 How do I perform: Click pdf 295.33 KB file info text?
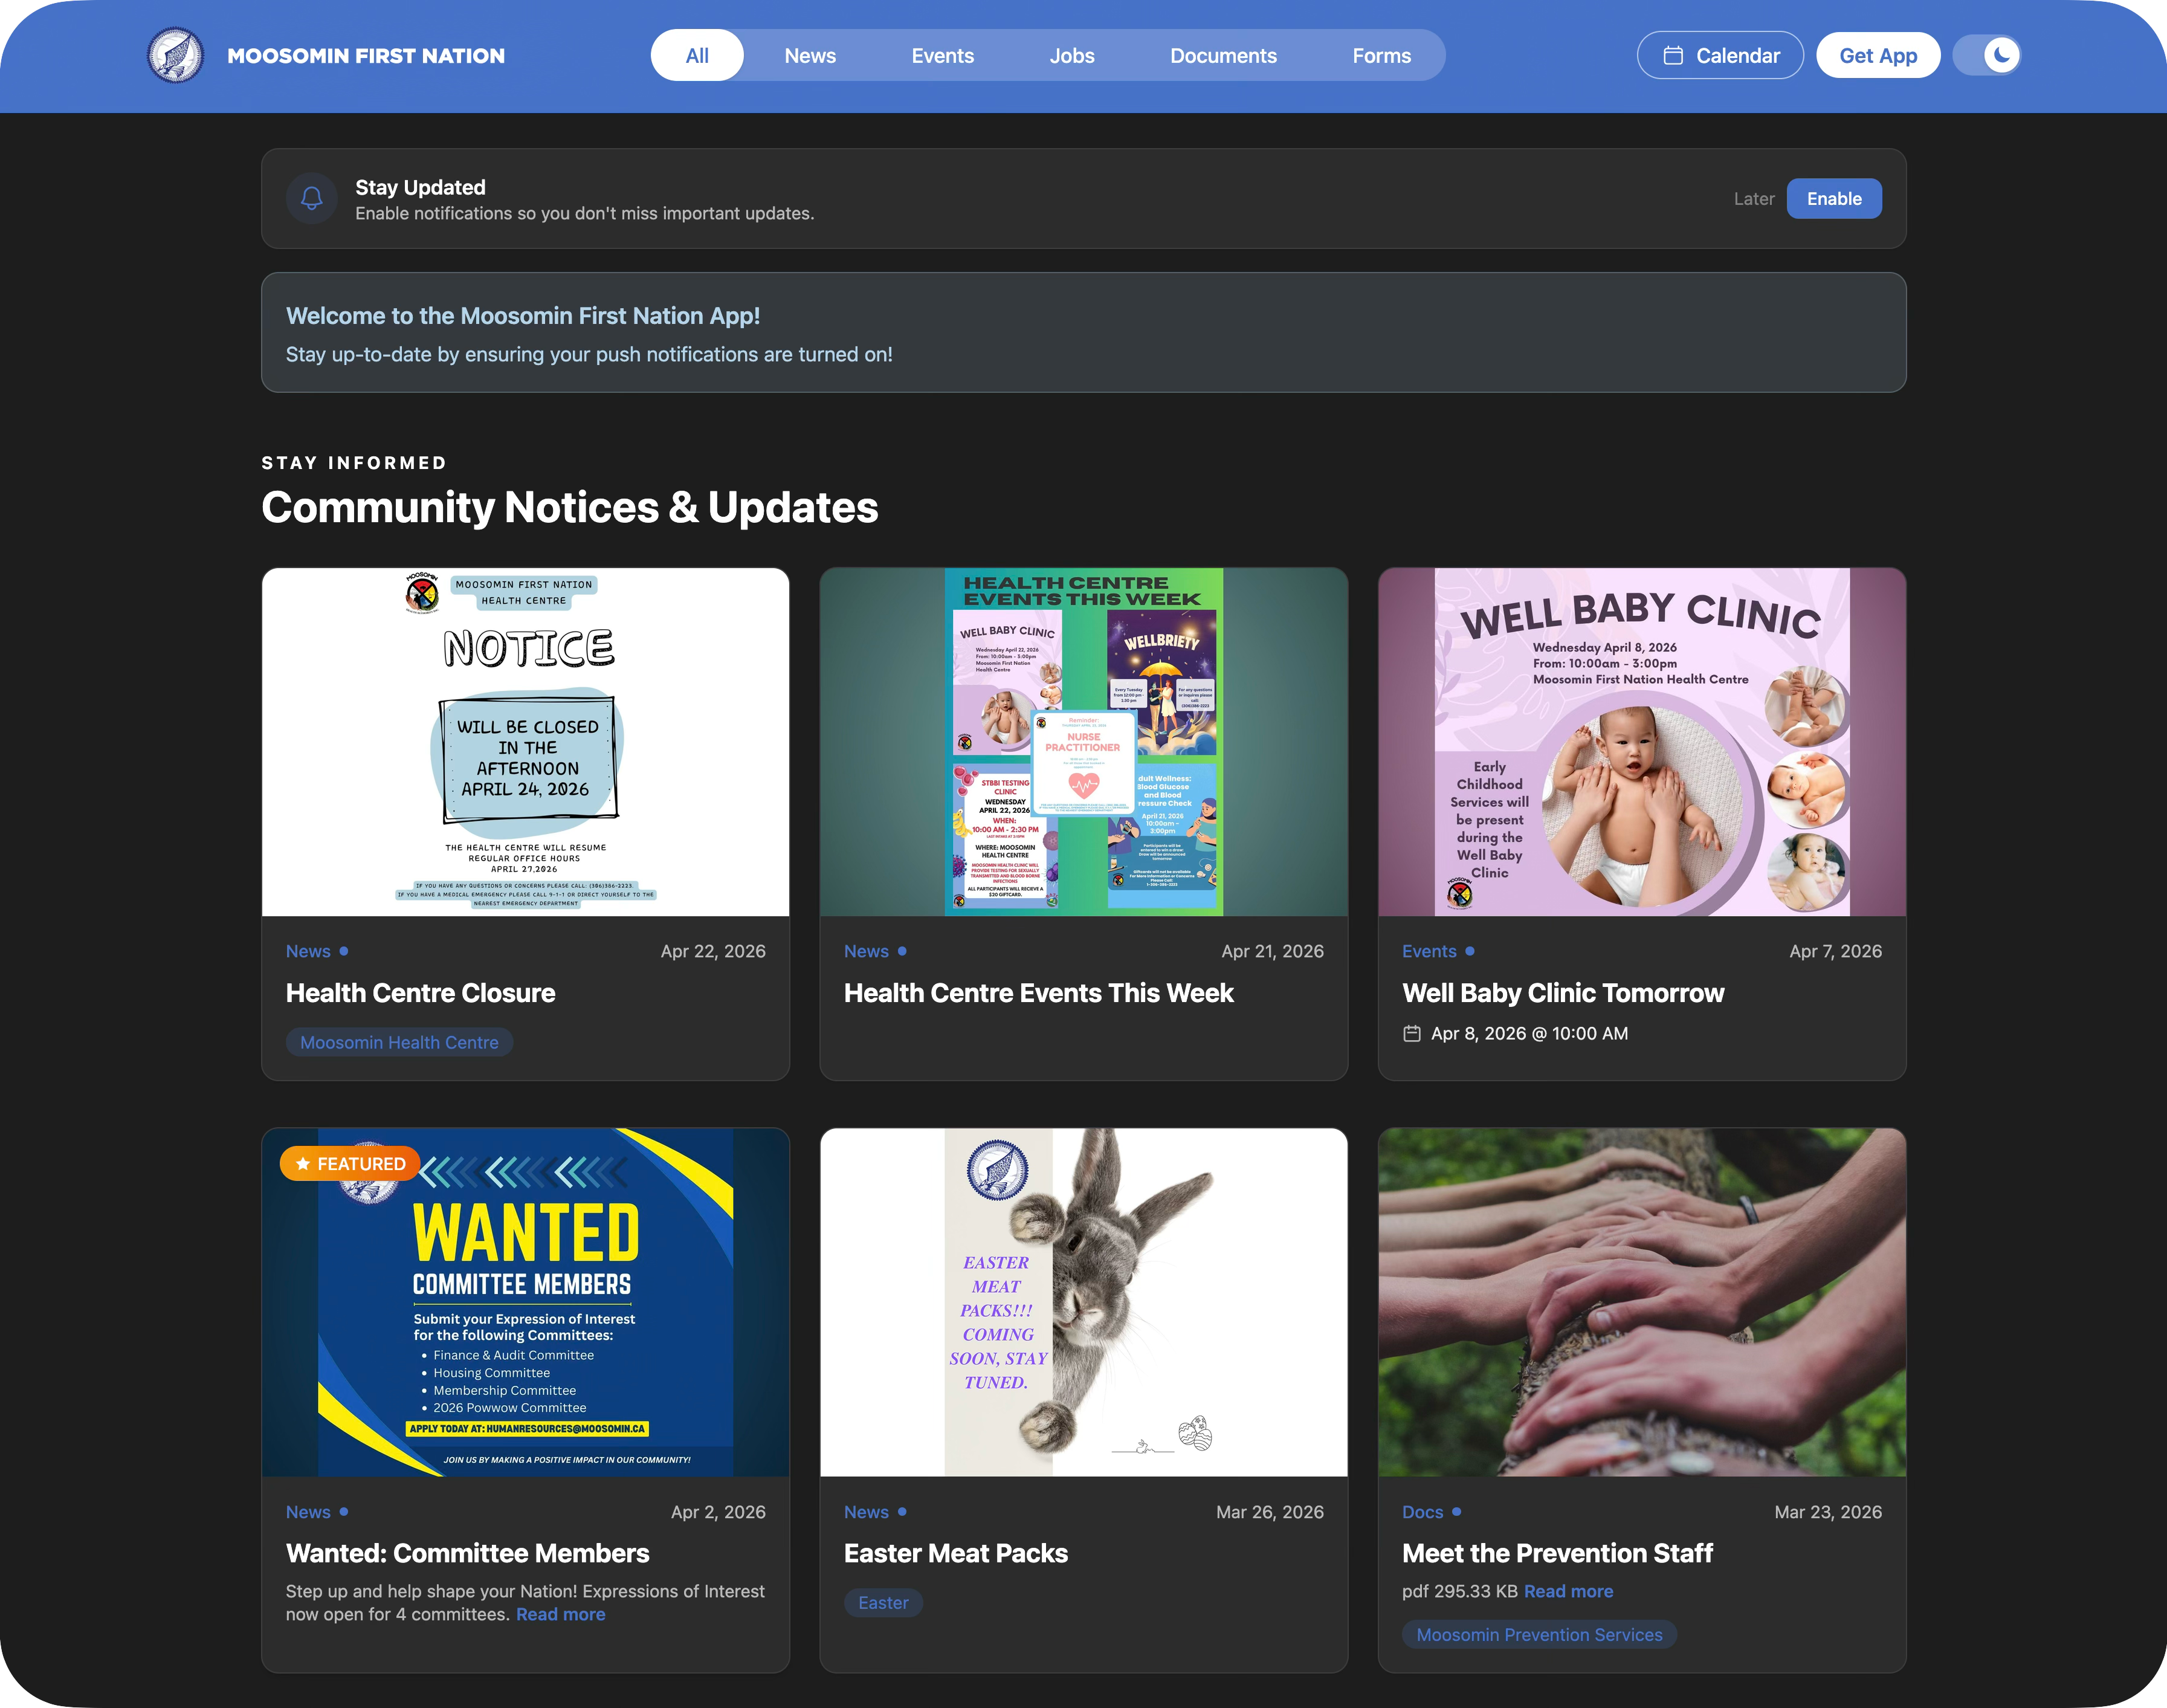[x=1460, y=1591]
